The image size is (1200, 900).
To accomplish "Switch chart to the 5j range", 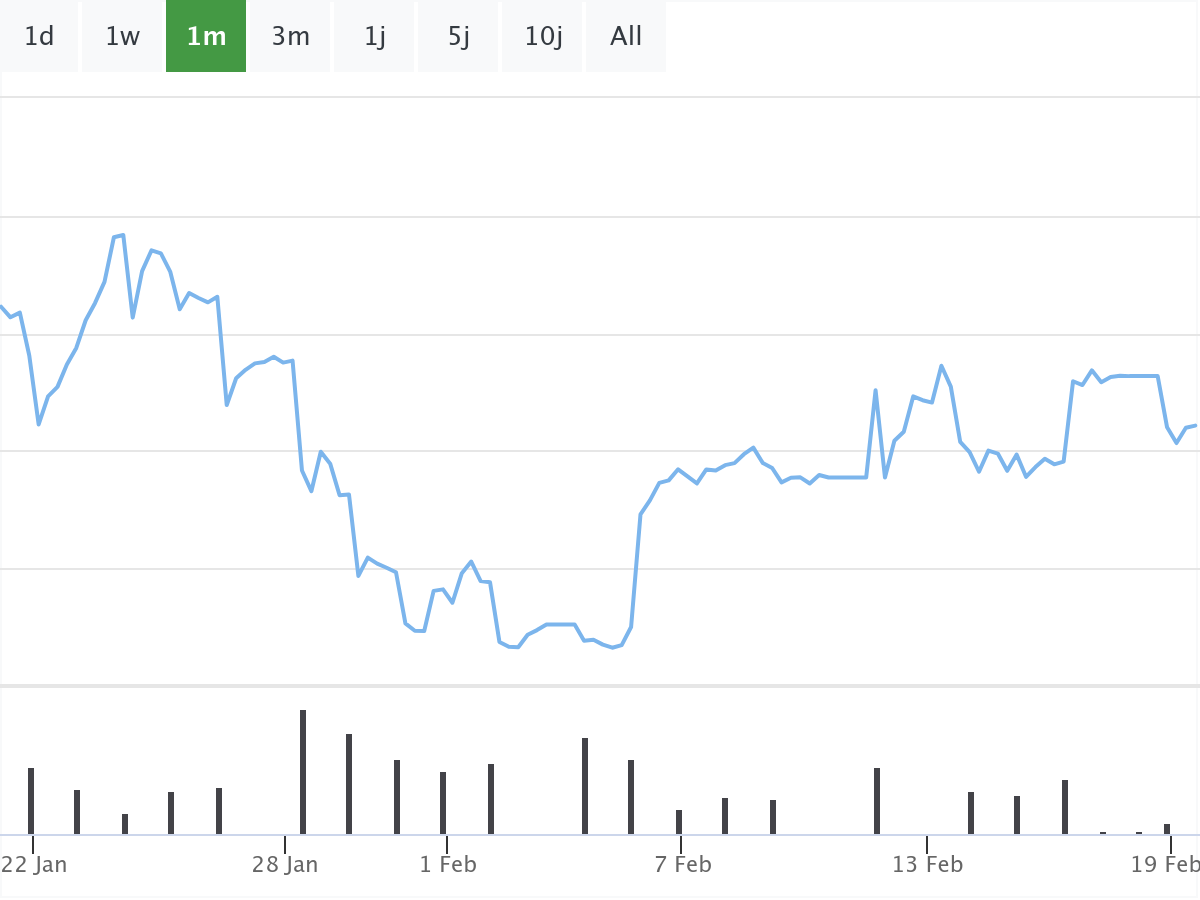I will click(459, 37).
